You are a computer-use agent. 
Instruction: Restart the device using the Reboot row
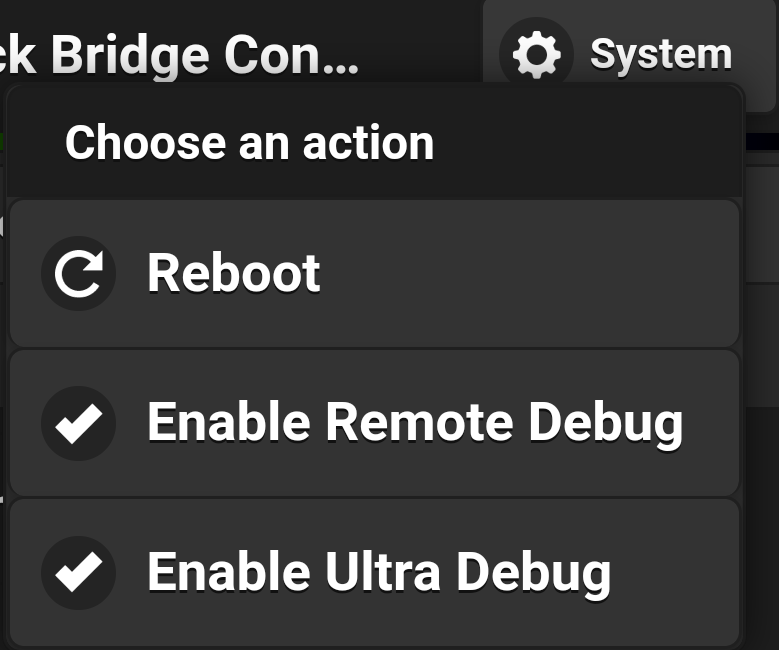(375, 273)
